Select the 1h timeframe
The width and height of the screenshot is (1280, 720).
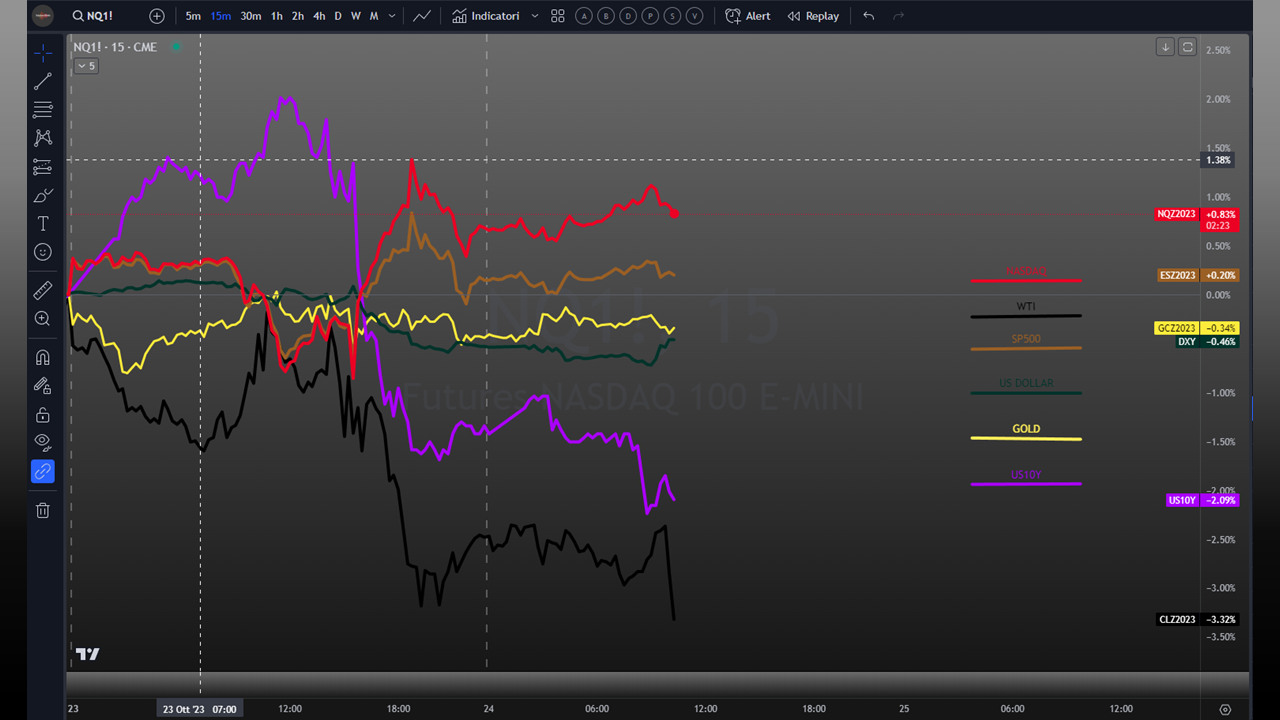277,16
